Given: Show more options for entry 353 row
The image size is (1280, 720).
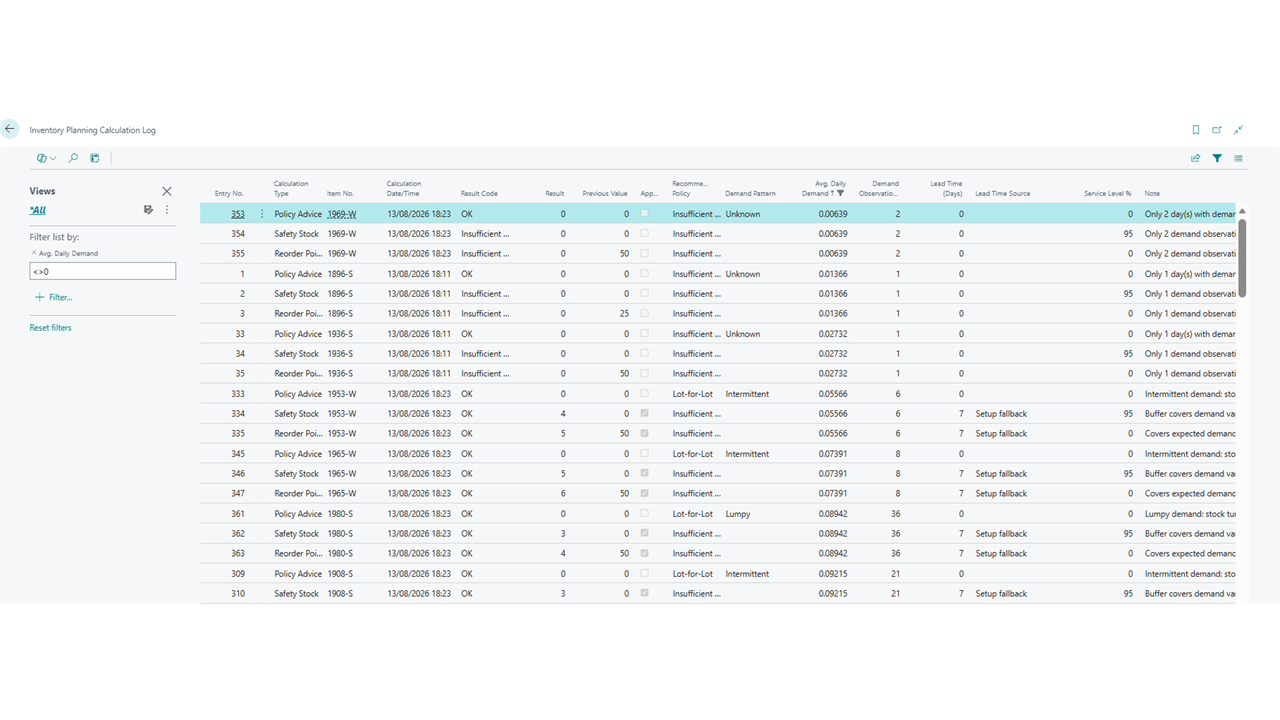Looking at the screenshot, I should [262, 214].
